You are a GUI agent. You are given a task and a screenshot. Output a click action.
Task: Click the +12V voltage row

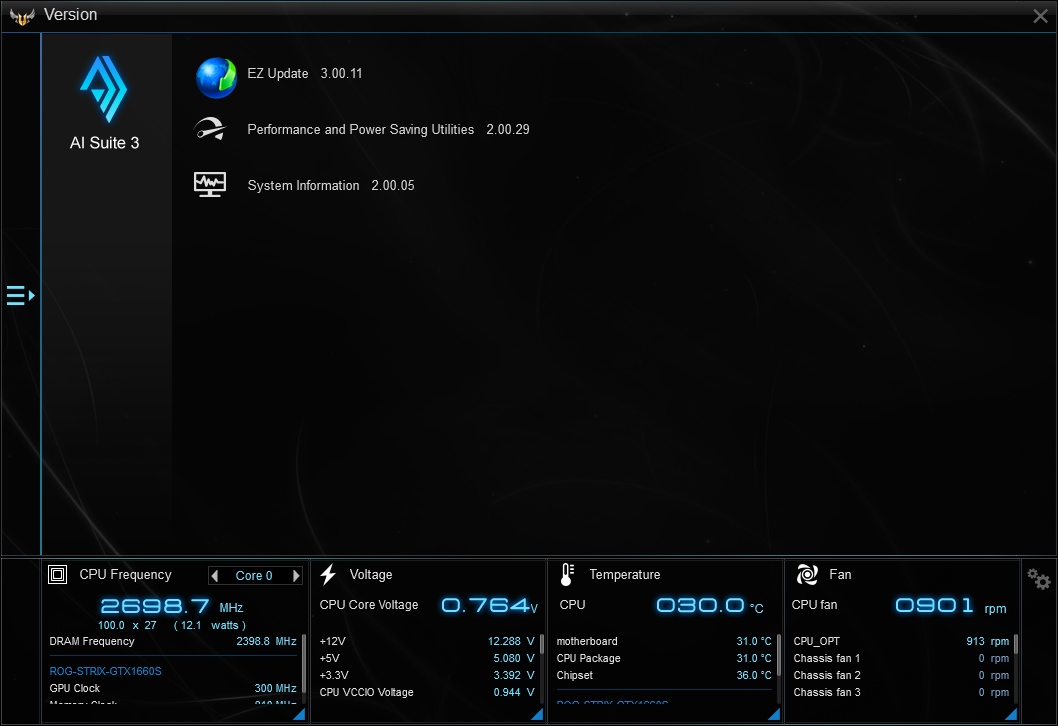pyautogui.click(x=427, y=642)
